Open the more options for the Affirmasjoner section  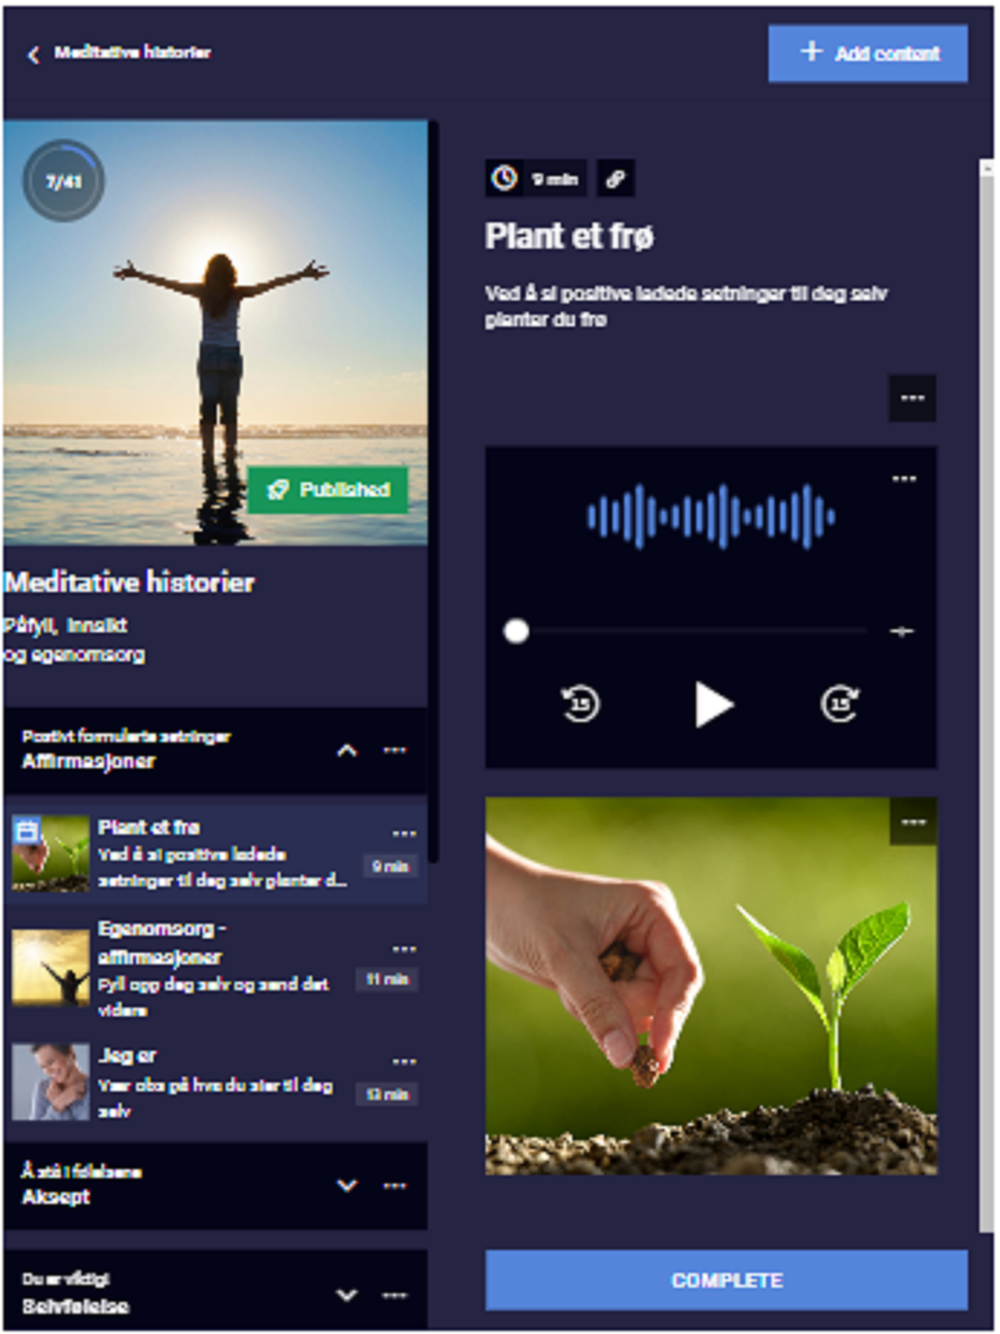pyautogui.click(x=395, y=750)
